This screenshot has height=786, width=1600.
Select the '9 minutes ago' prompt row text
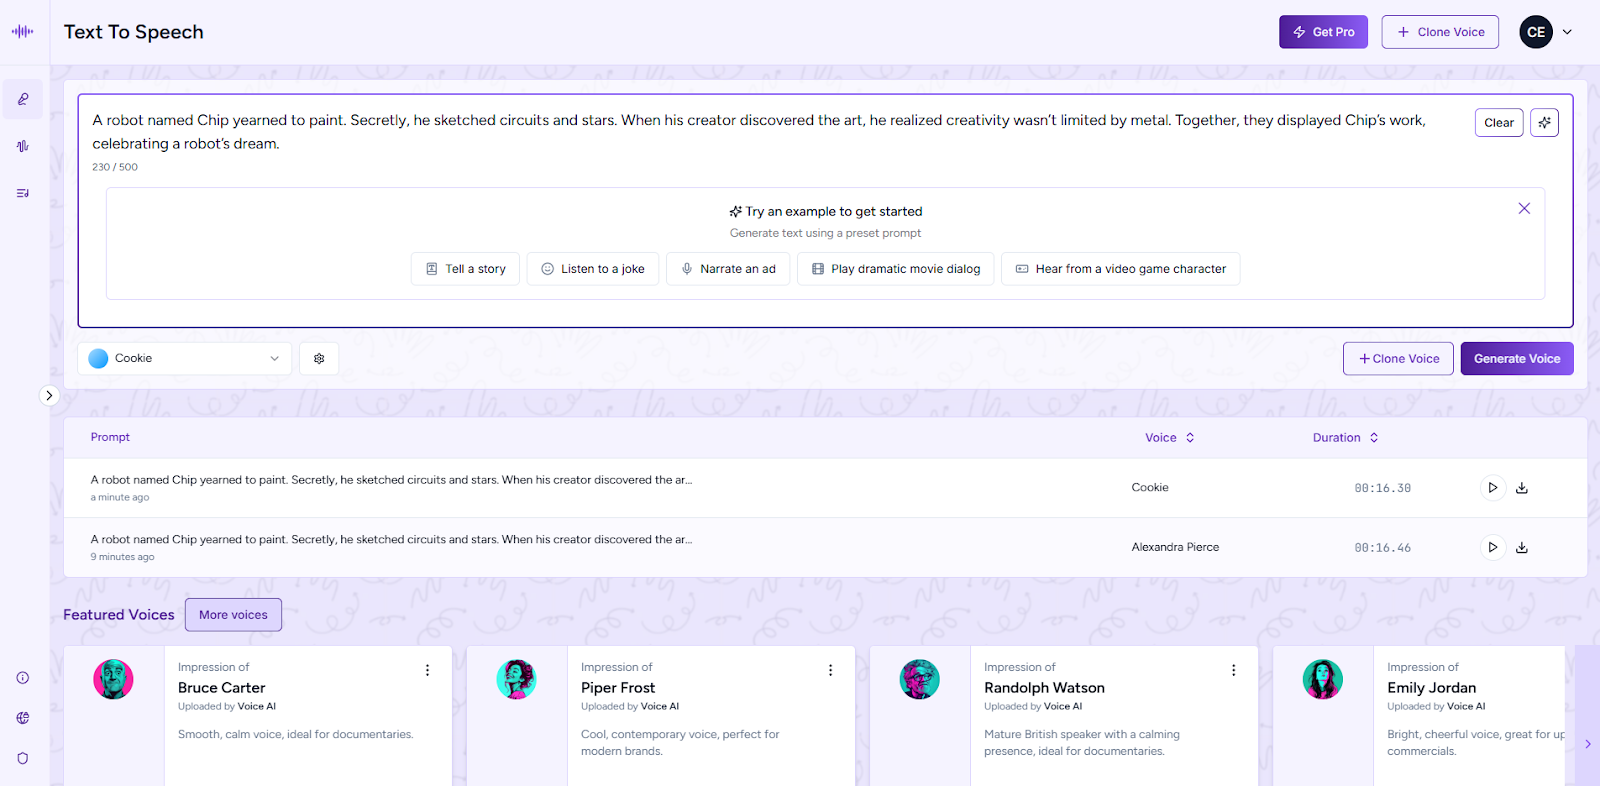click(391, 539)
